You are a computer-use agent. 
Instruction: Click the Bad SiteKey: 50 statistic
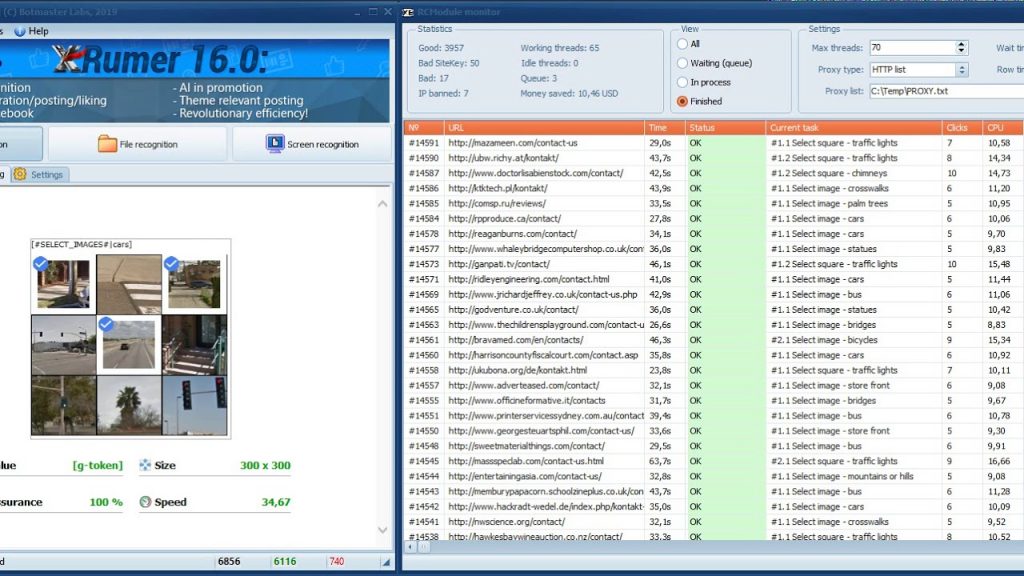[x=449, y=63]
